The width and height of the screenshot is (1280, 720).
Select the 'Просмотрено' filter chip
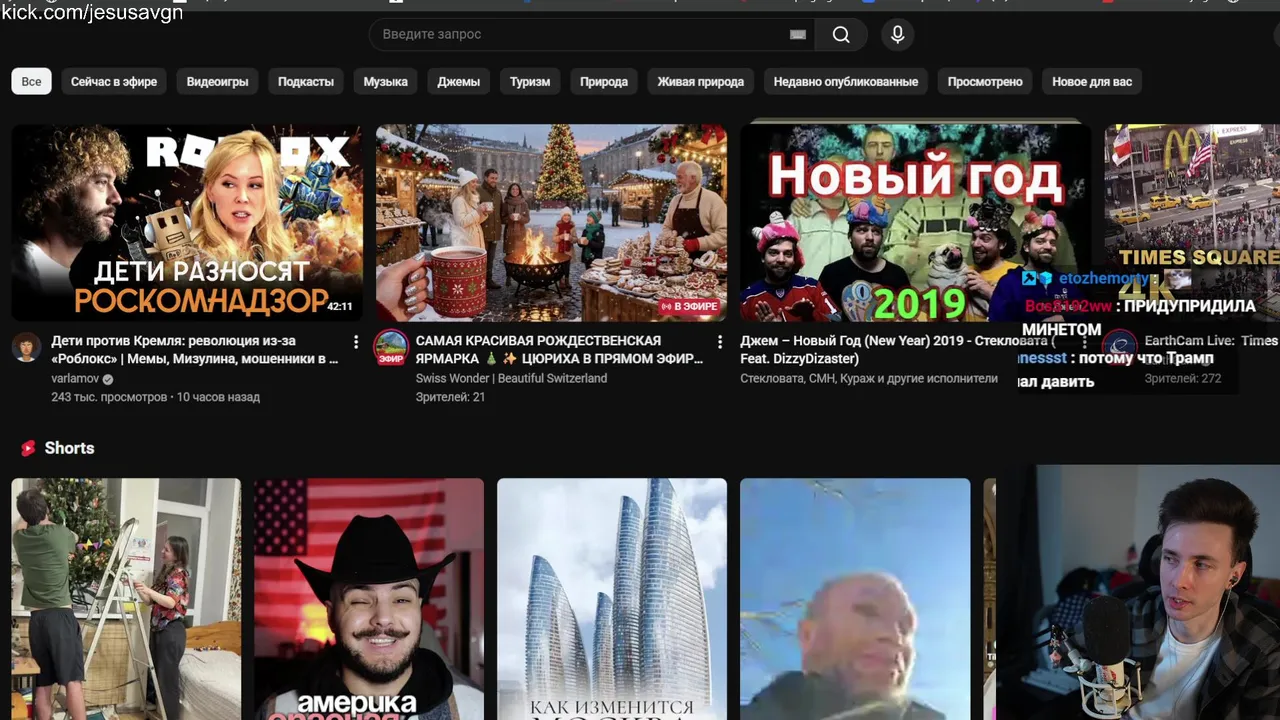tap(985, 82)
